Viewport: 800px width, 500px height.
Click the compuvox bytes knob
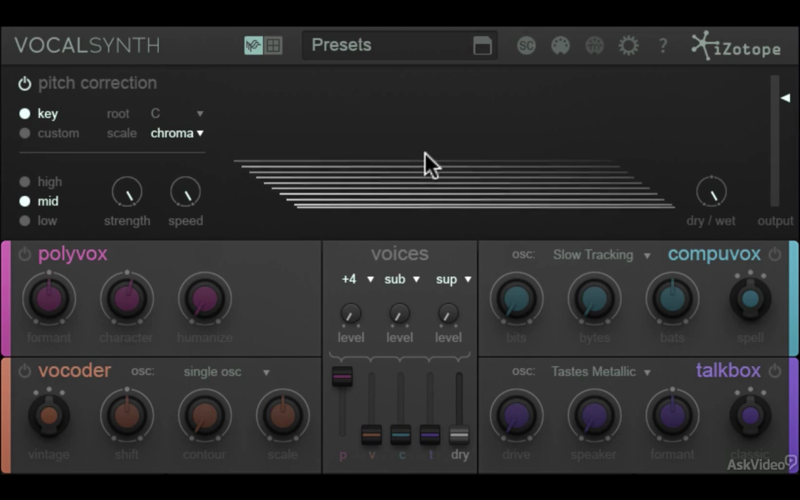click(594, 298)
